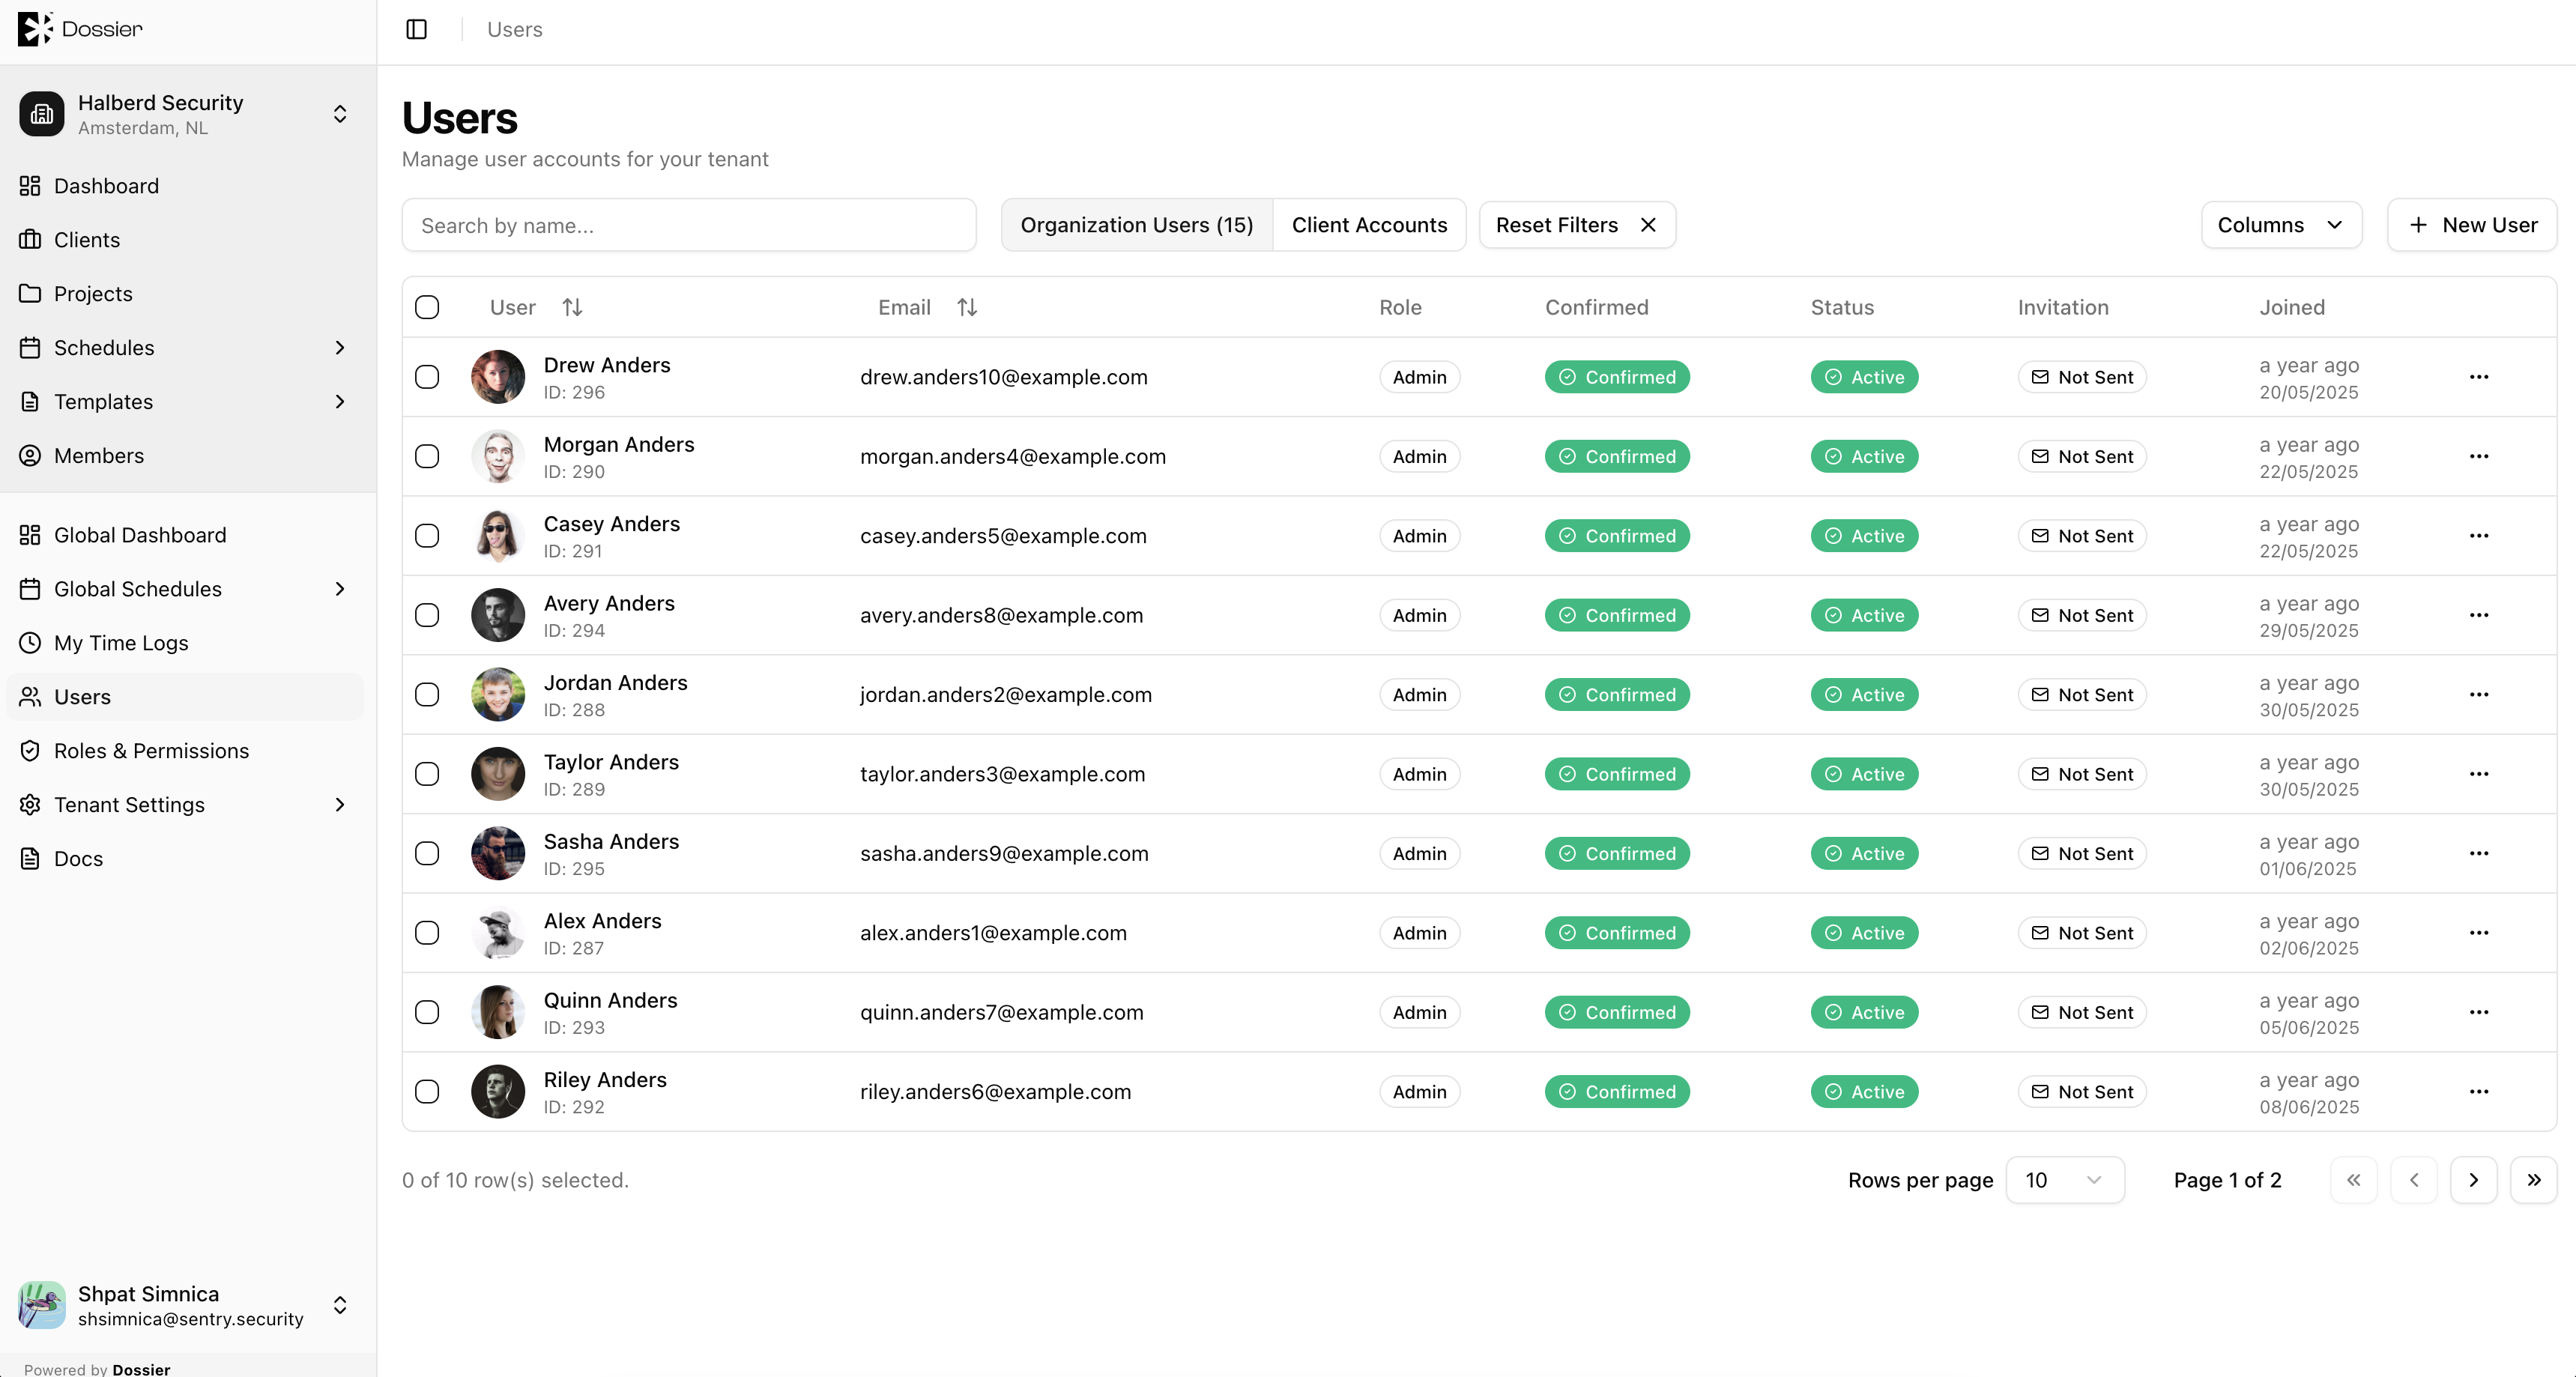Open the Columns dropdown
Viewport: 2576px width, 1377px height.
click(x=2281, y=225)
